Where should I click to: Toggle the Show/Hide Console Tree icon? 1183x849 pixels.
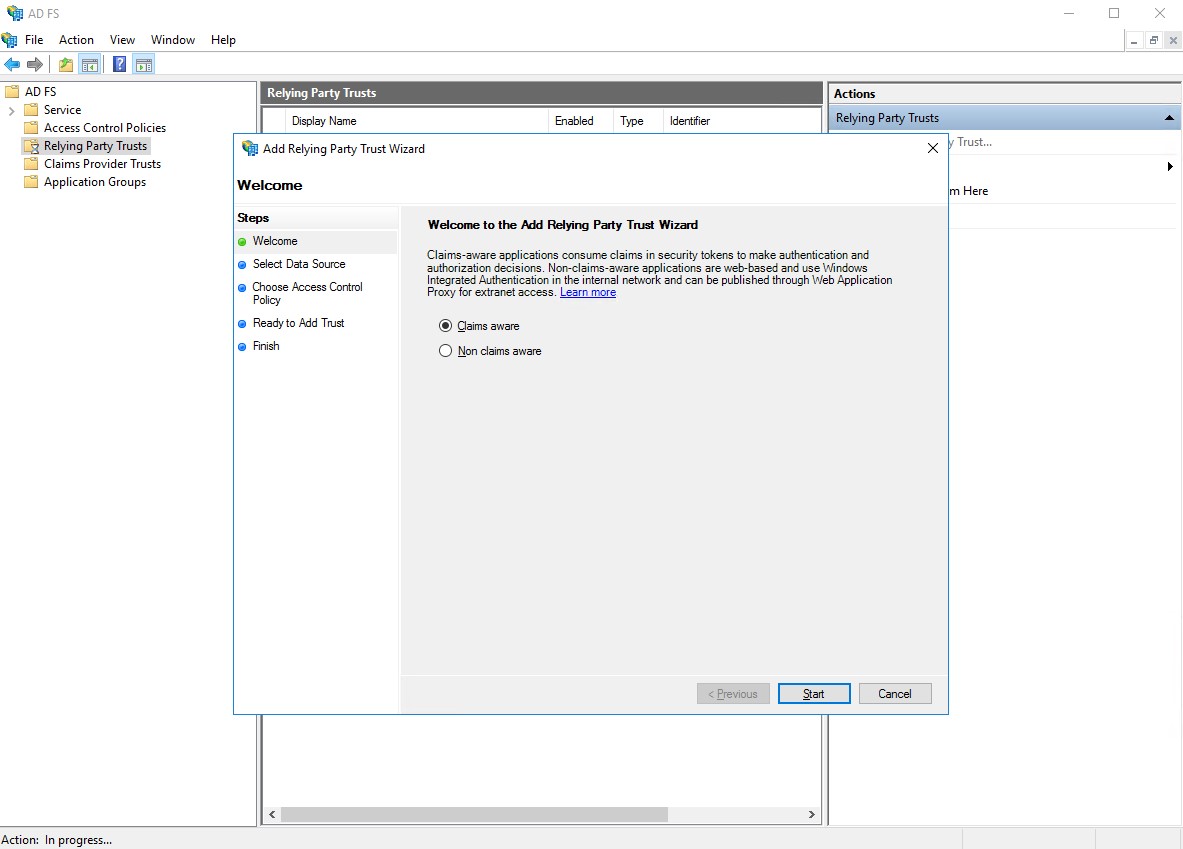(x=89, y=63)
